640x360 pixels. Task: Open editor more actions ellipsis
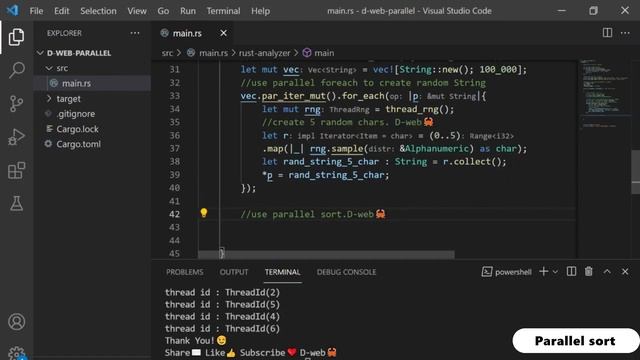(625, 33)
